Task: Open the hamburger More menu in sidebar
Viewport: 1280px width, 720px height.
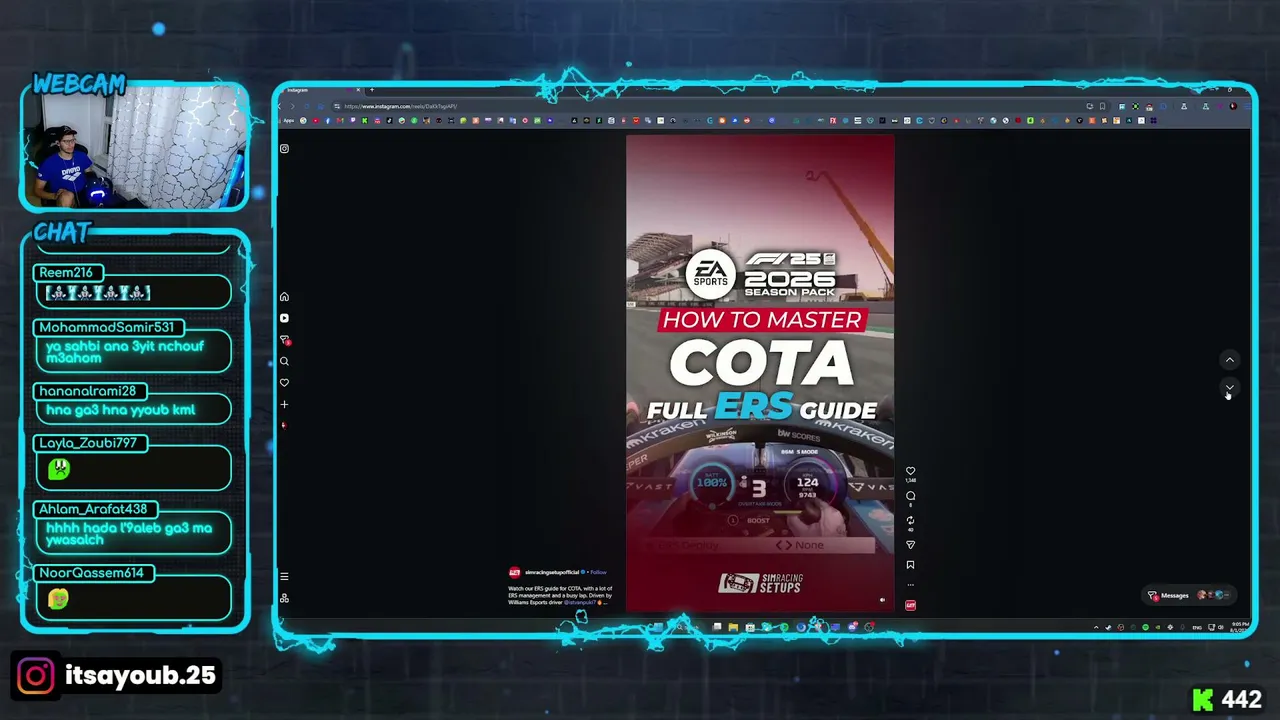Action: [284, 577]
